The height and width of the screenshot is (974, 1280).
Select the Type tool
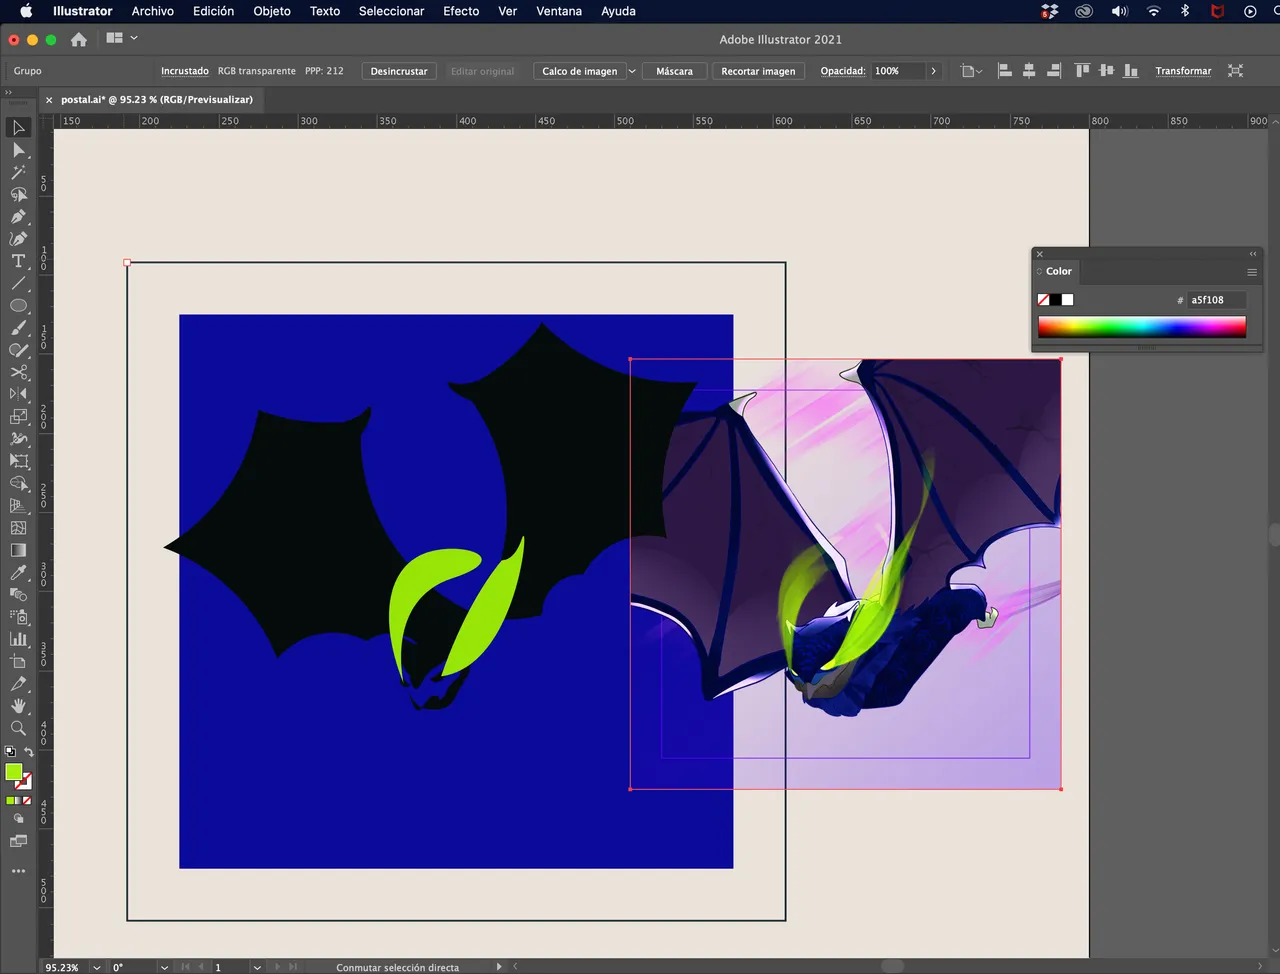click(18, 261)
